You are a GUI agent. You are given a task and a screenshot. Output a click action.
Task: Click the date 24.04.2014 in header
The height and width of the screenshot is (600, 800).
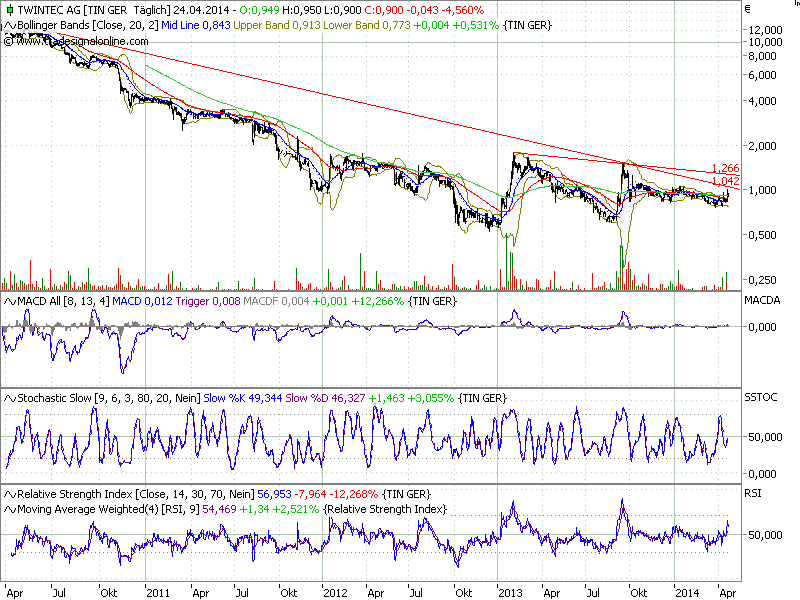201,10
